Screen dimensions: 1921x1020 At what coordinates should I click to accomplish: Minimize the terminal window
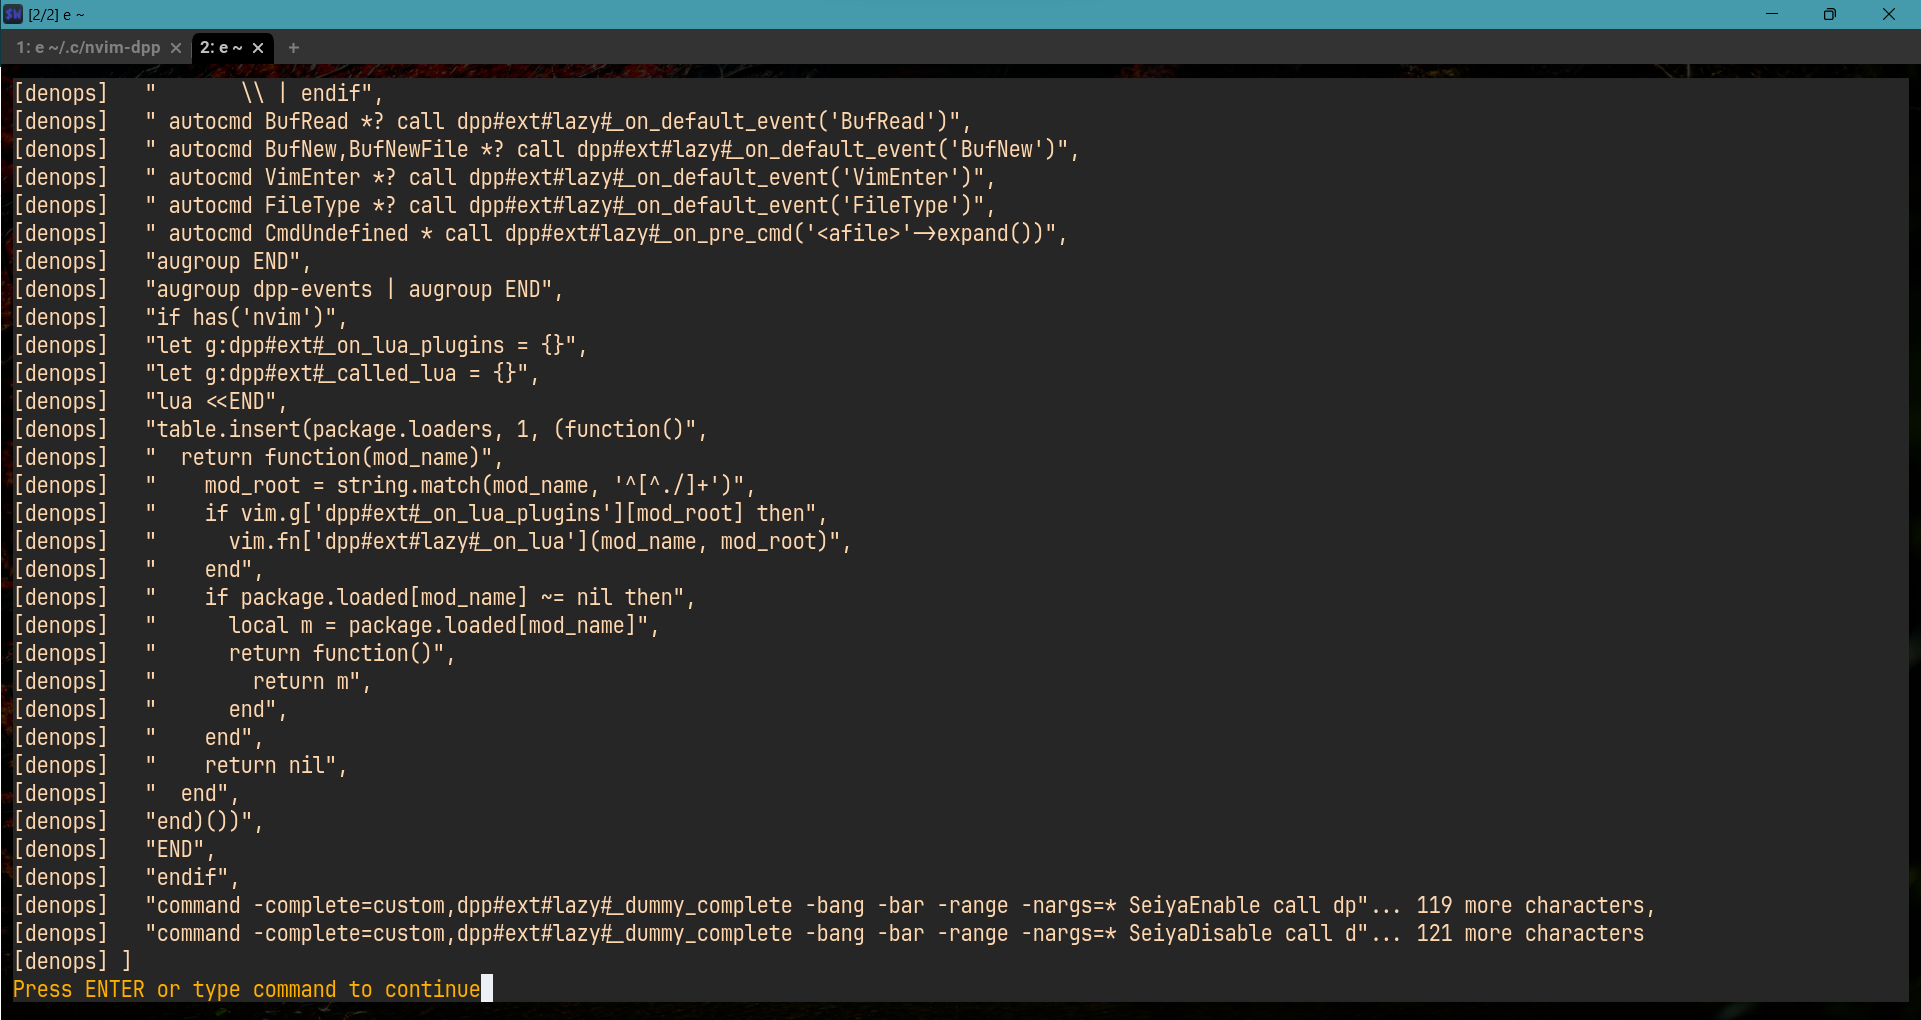coord(1772,14)
